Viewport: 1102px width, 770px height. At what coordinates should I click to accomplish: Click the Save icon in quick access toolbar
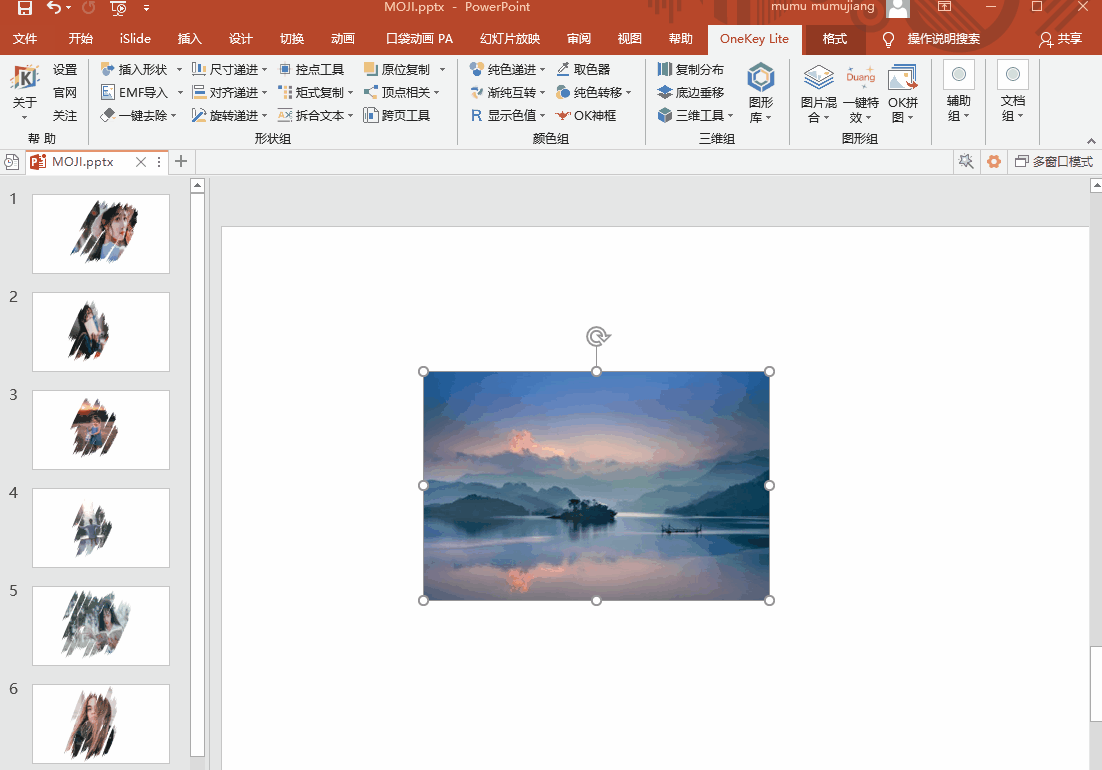tap(23, 7)
